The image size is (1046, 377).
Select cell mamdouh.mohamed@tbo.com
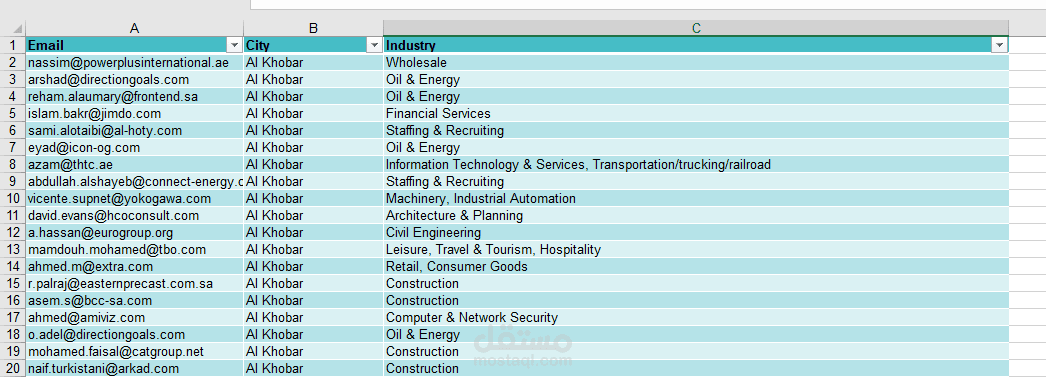coord(135,250)
